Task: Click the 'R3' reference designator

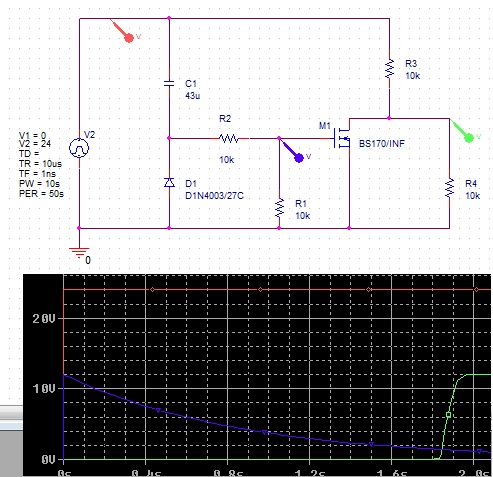Action: pos(411,64)
